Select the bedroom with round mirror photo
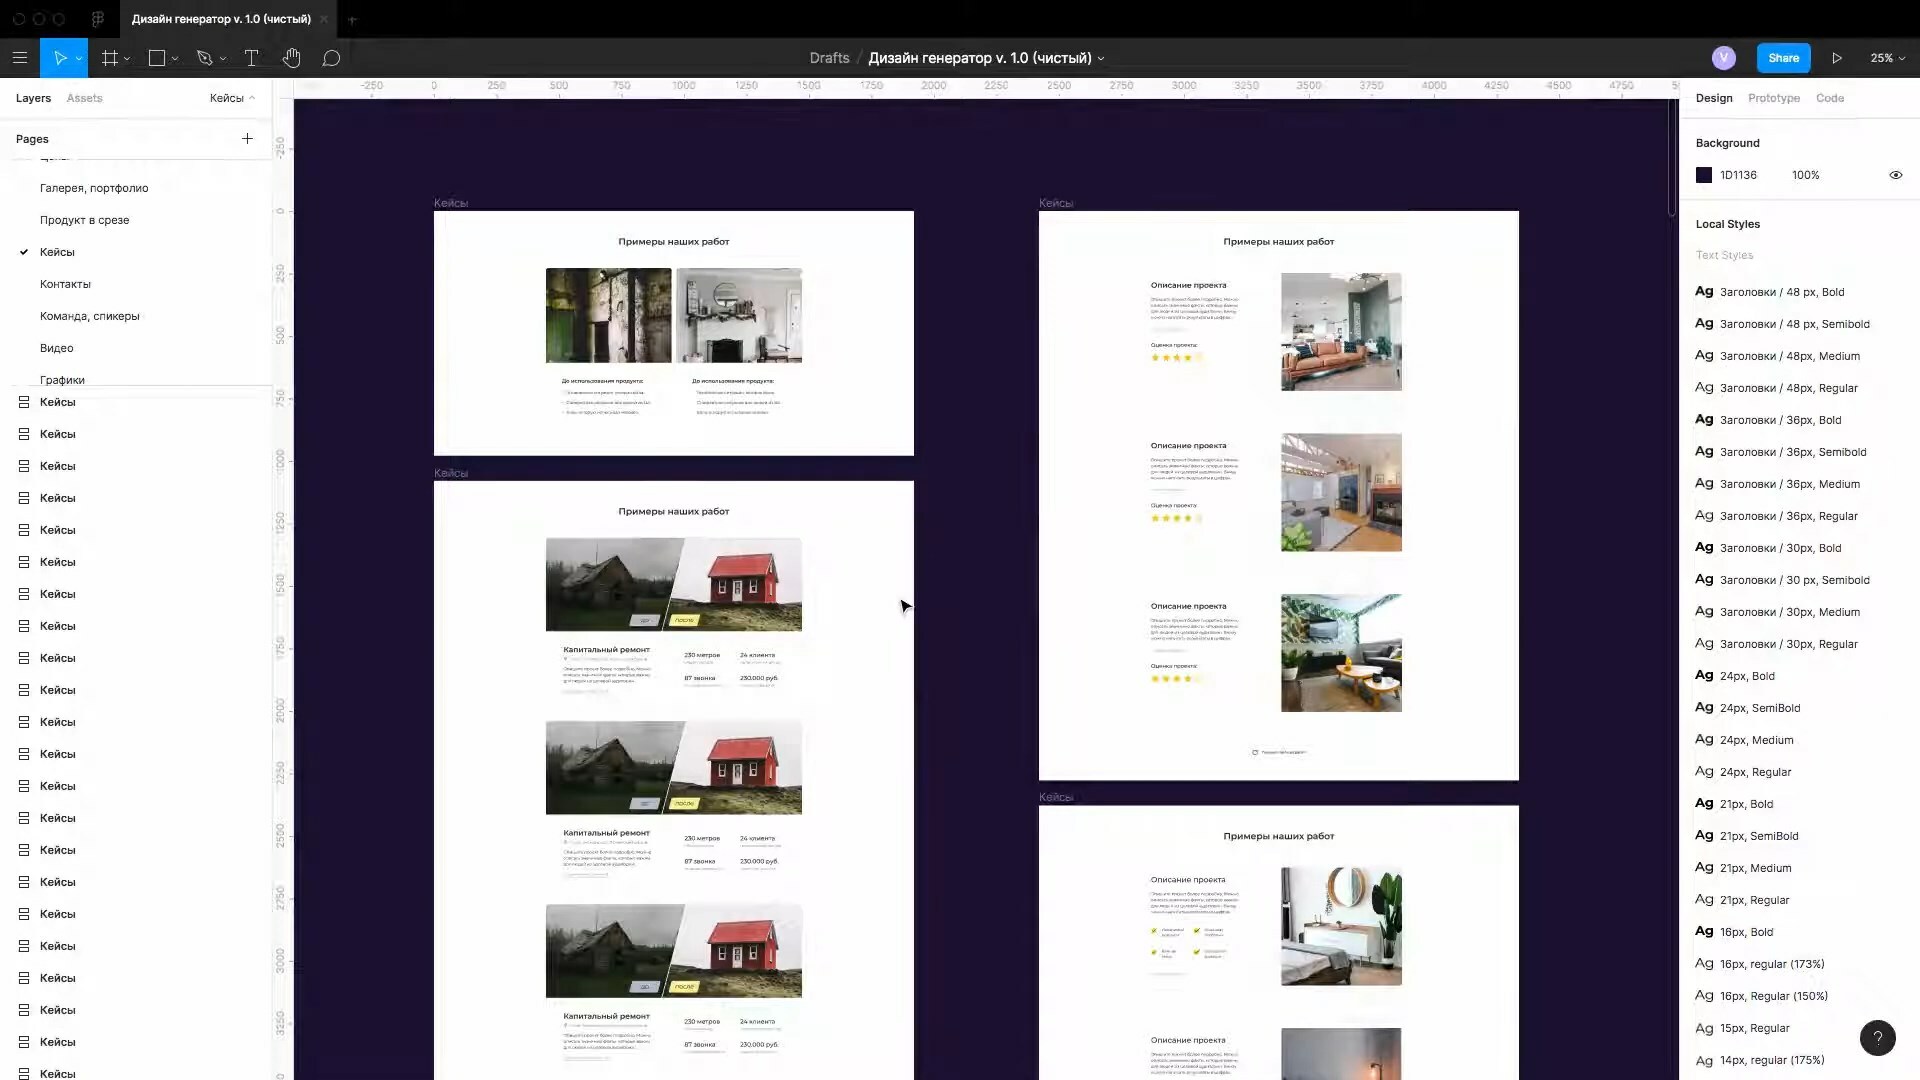 pos(1341,926)
